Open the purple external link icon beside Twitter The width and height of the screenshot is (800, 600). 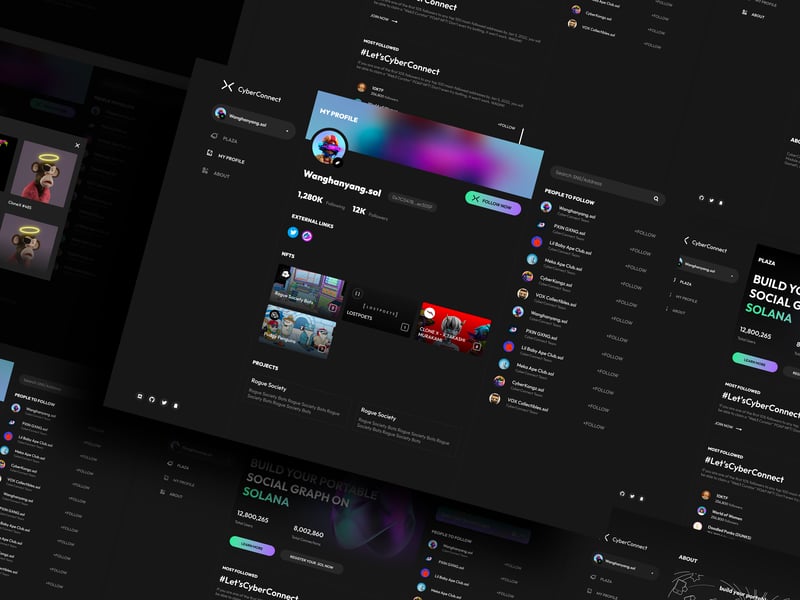click(x=307, y=236)
